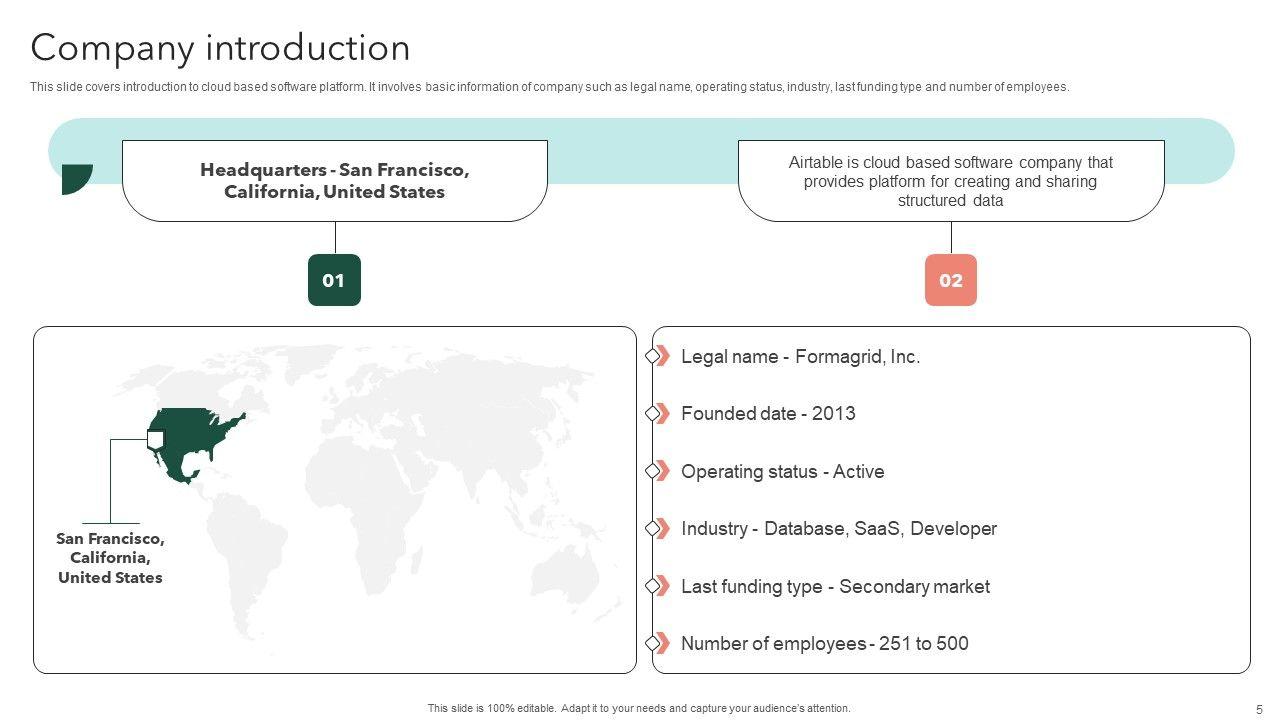Click the San Francisco map callout label
Image resolution: width=1280 pixels, height=720 pixels.
pos(110,558)
